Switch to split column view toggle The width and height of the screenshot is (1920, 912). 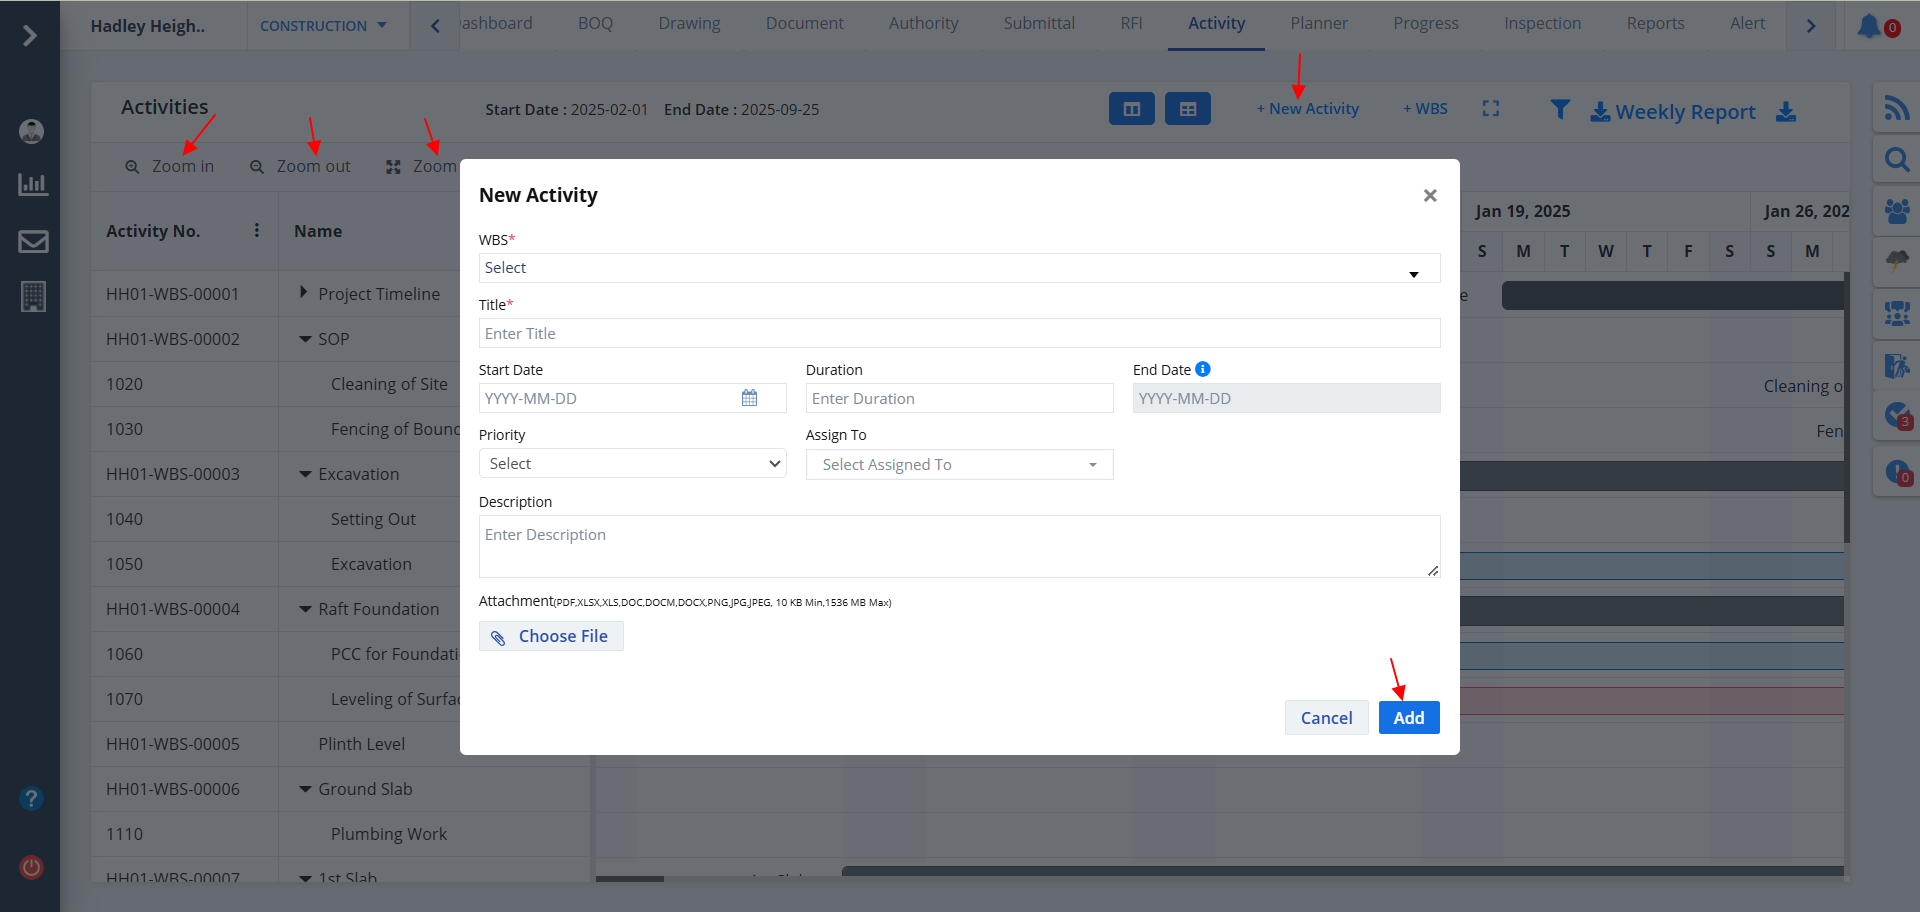[x=1131, y=109]
